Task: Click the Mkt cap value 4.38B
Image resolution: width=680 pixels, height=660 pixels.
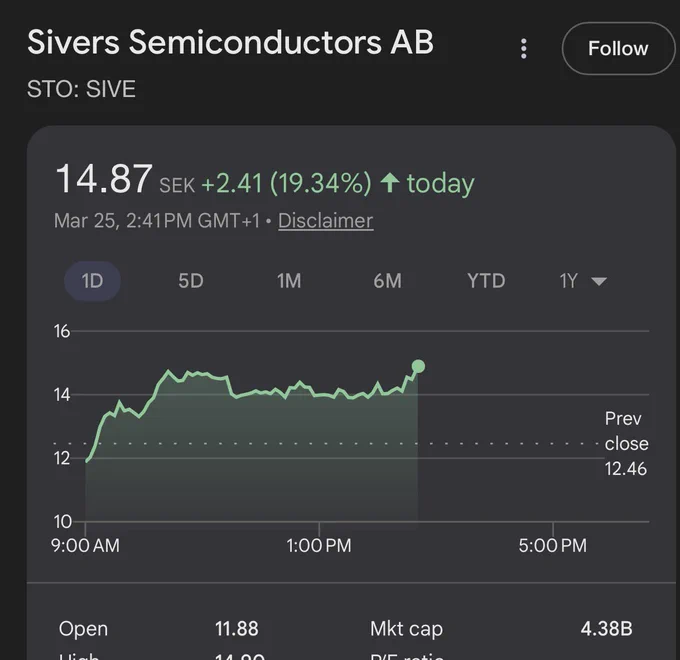Action: tap(606, 629)
